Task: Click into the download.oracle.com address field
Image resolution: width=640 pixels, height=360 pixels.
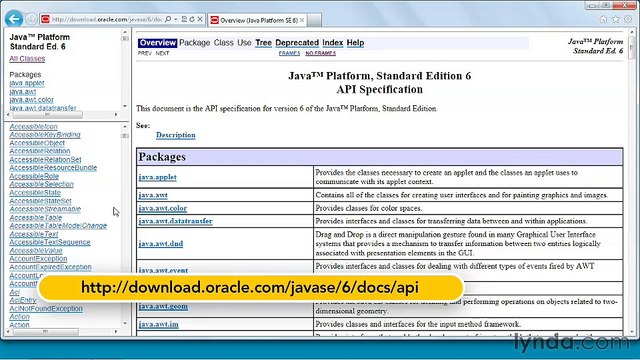Action: click(x=107, y=19)
